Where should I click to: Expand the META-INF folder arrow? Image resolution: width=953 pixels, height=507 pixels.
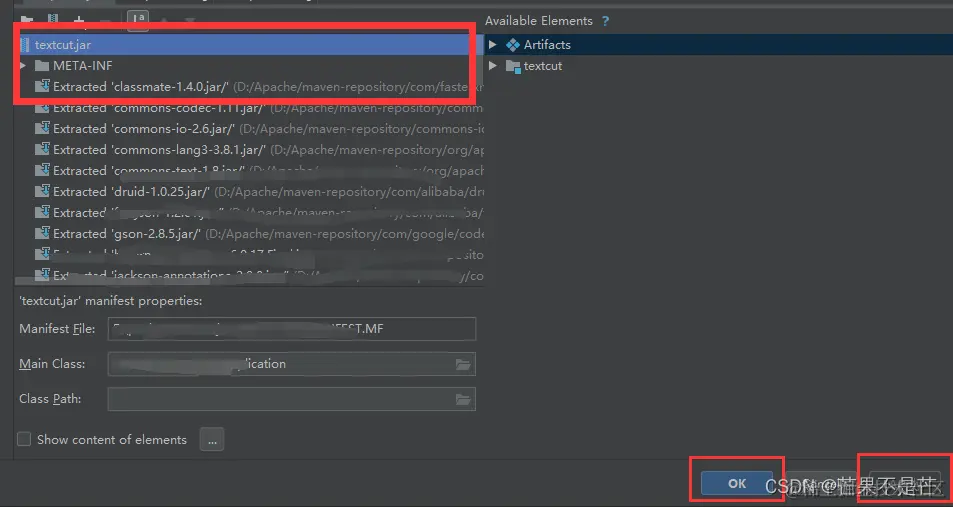pos(23,65)
